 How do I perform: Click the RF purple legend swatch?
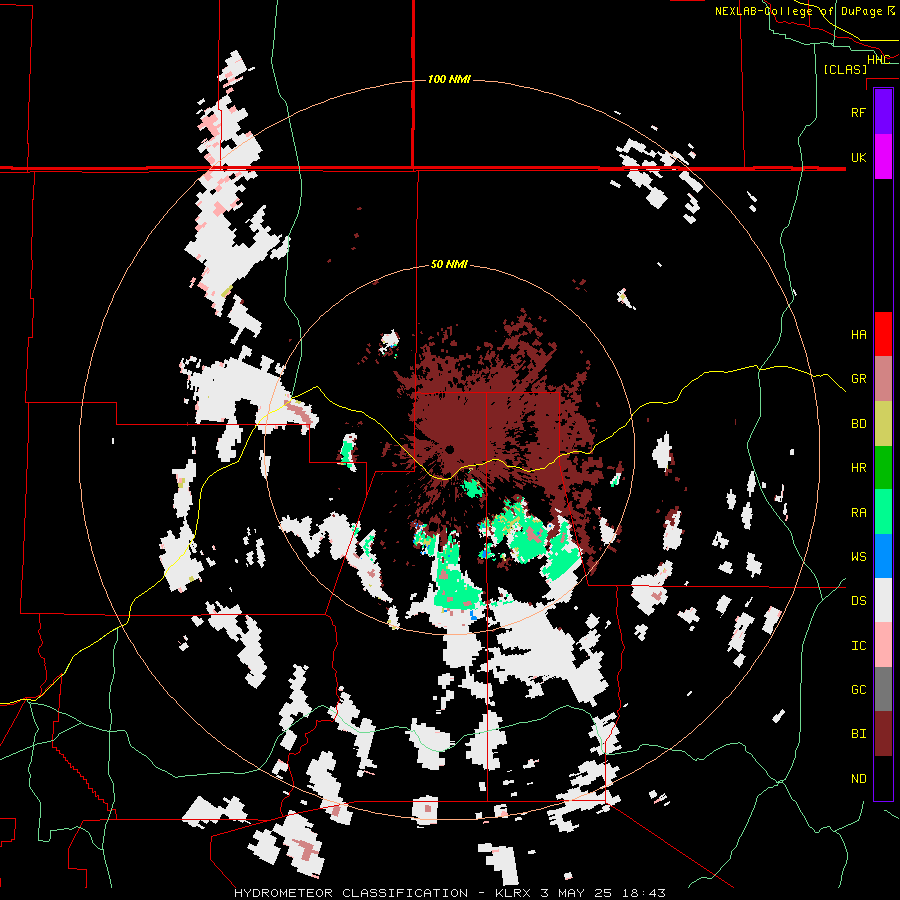pos(883,112)
